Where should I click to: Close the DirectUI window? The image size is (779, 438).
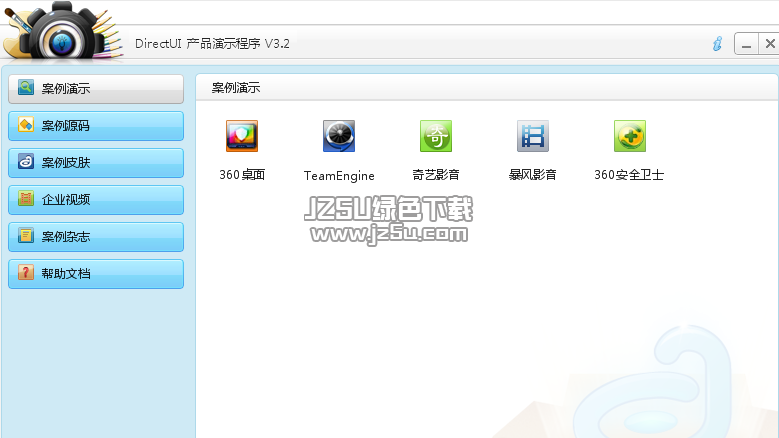(x=769, y=44)
